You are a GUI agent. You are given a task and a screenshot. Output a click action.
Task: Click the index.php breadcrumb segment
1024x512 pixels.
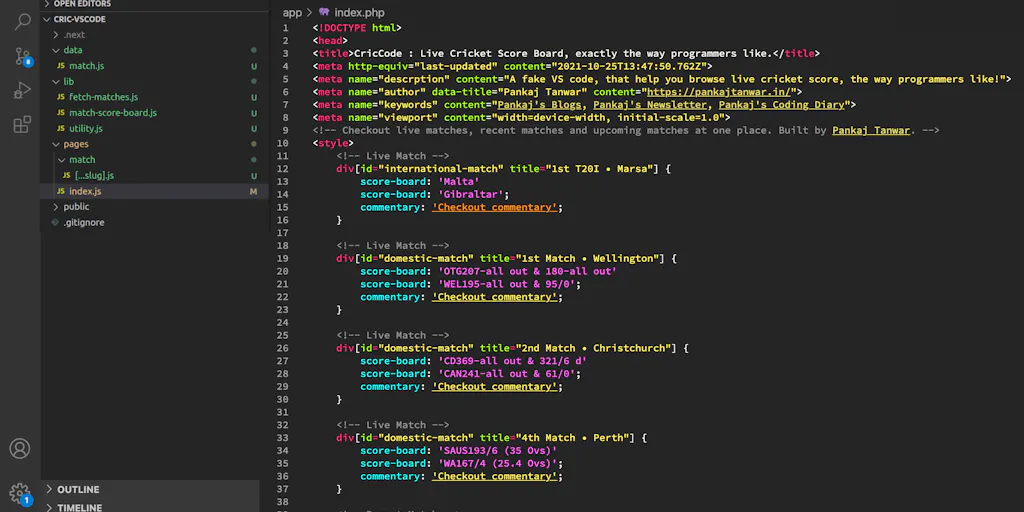359,13
